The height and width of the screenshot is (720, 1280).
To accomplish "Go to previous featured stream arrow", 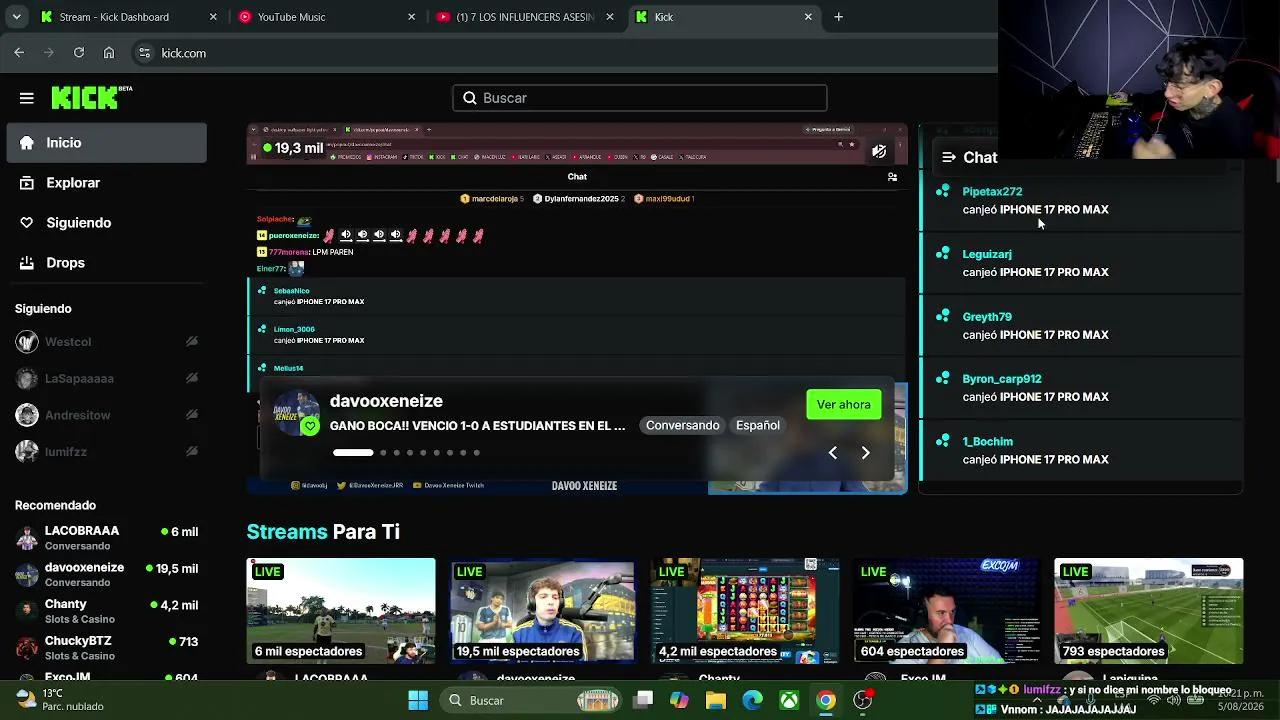I will (832, 453).
